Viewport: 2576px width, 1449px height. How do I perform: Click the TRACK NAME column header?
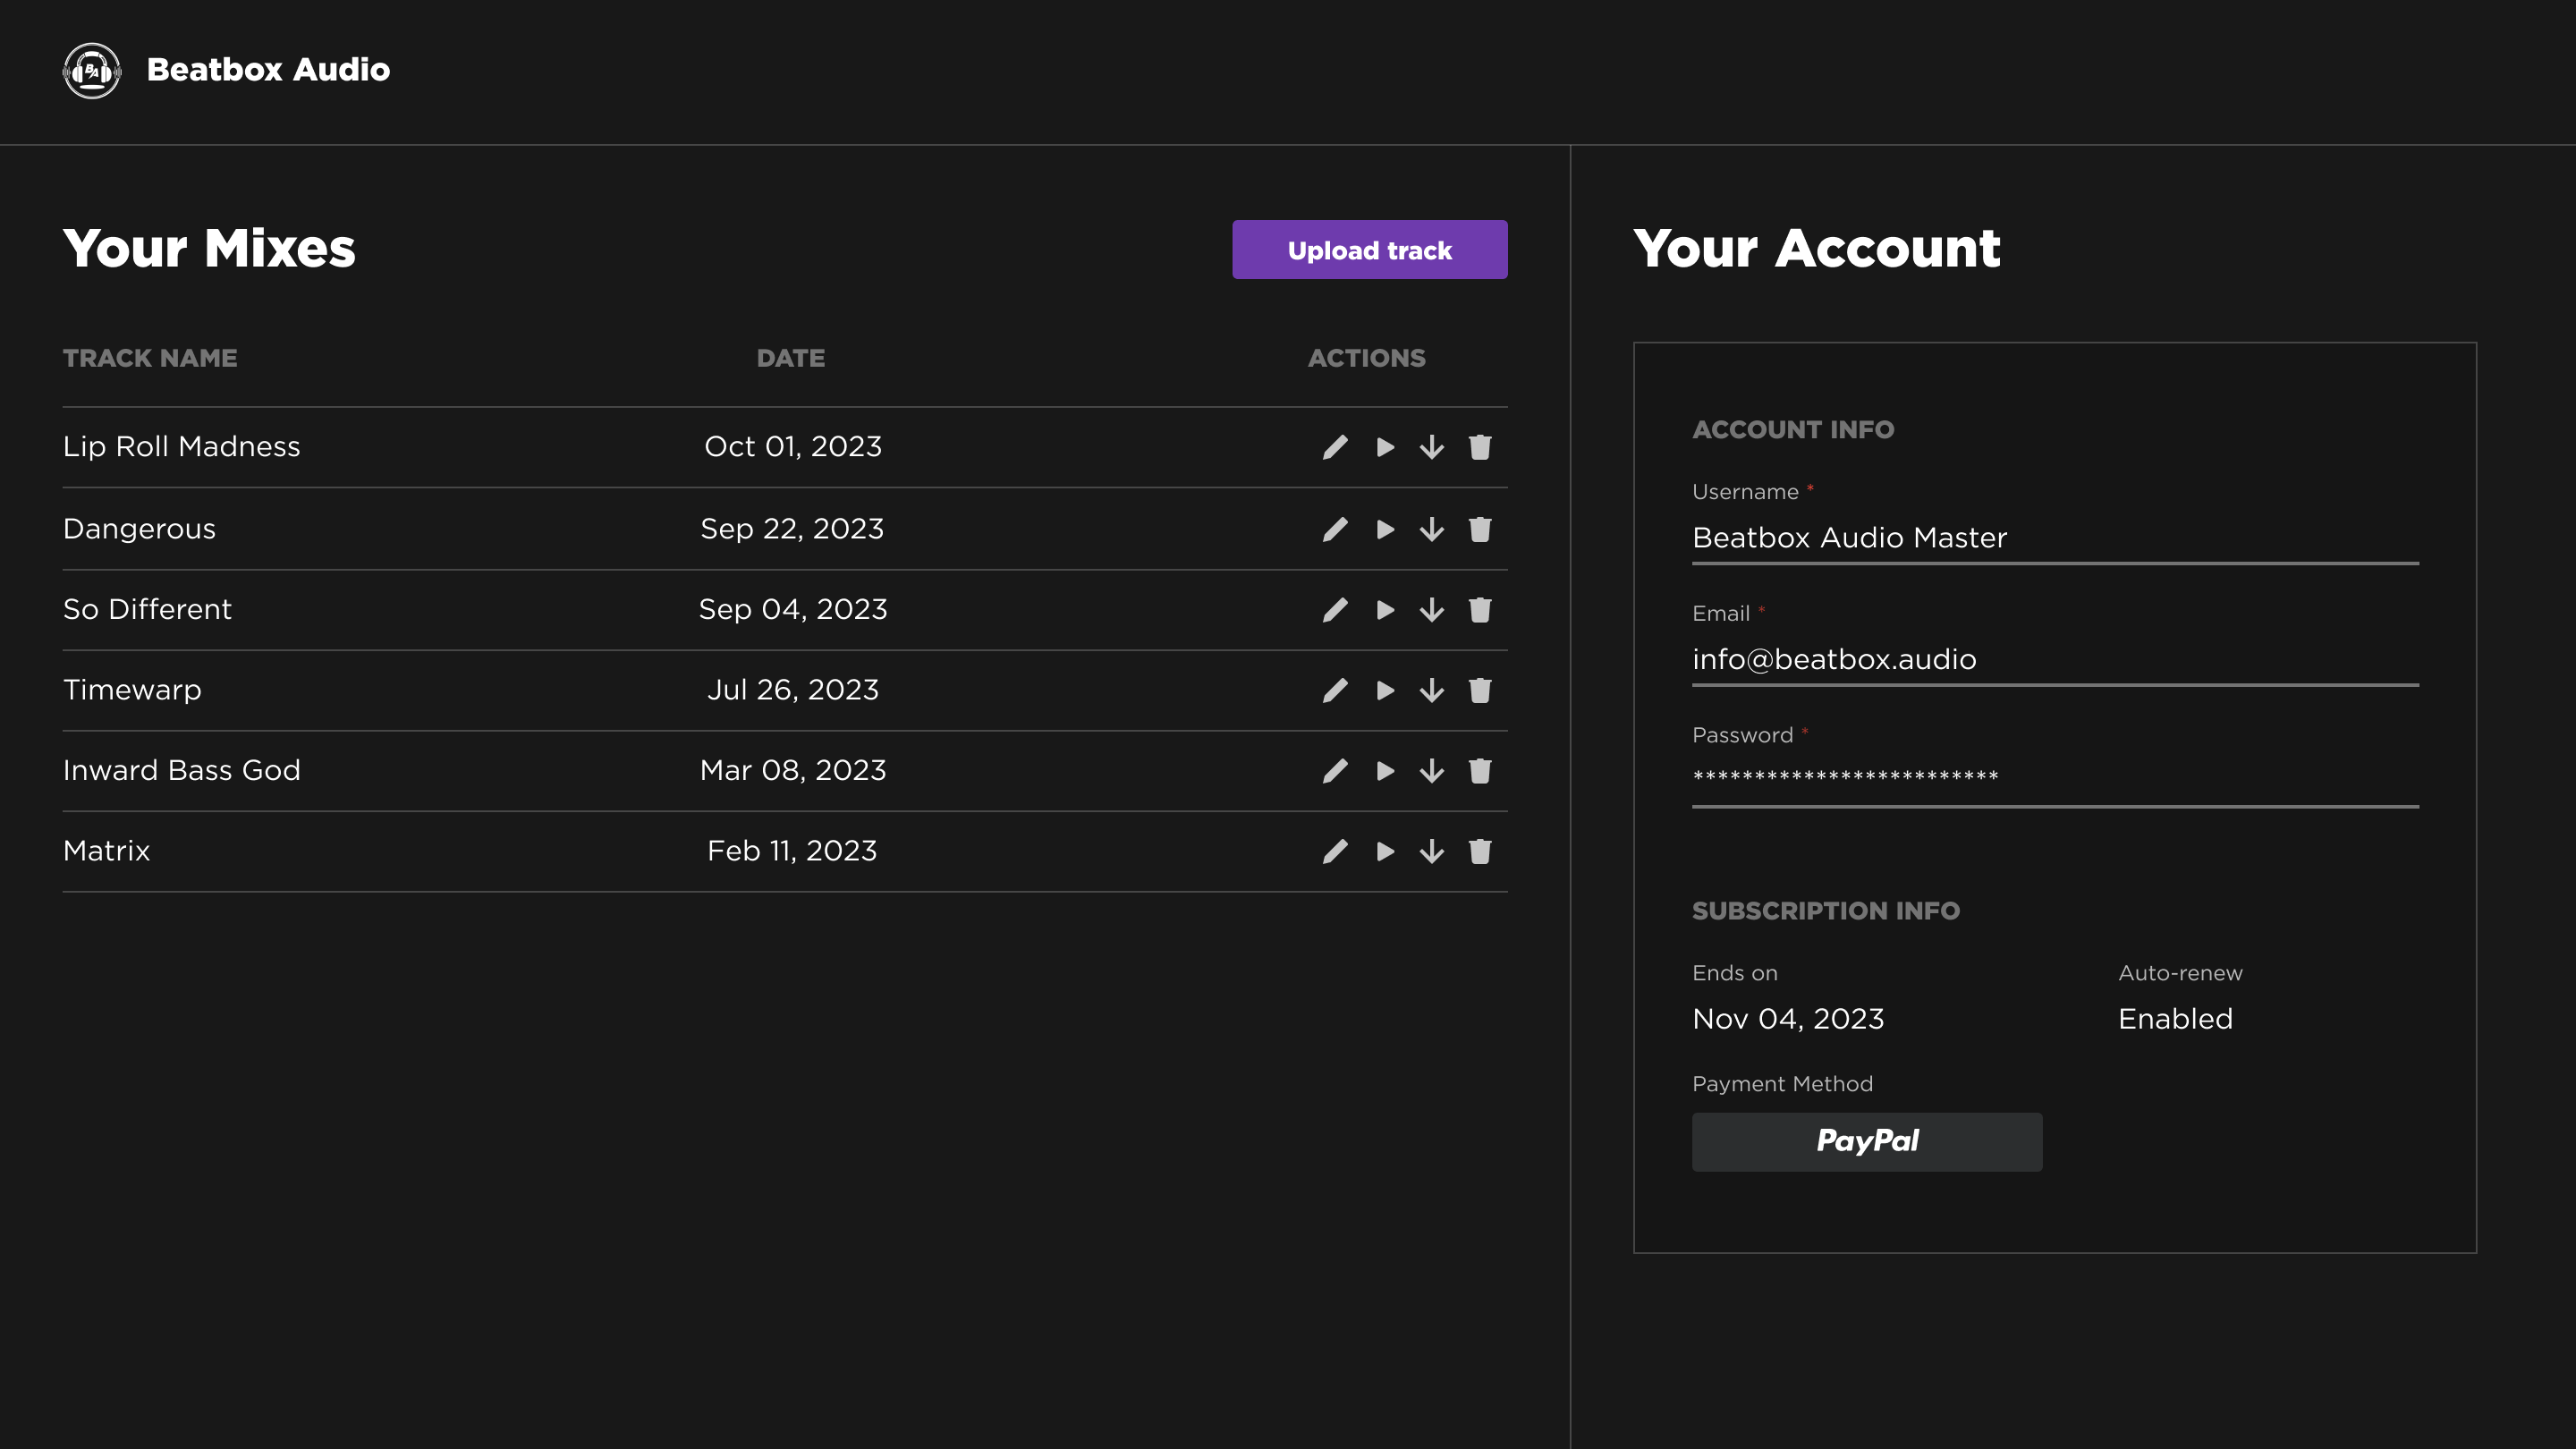point(150,358)
